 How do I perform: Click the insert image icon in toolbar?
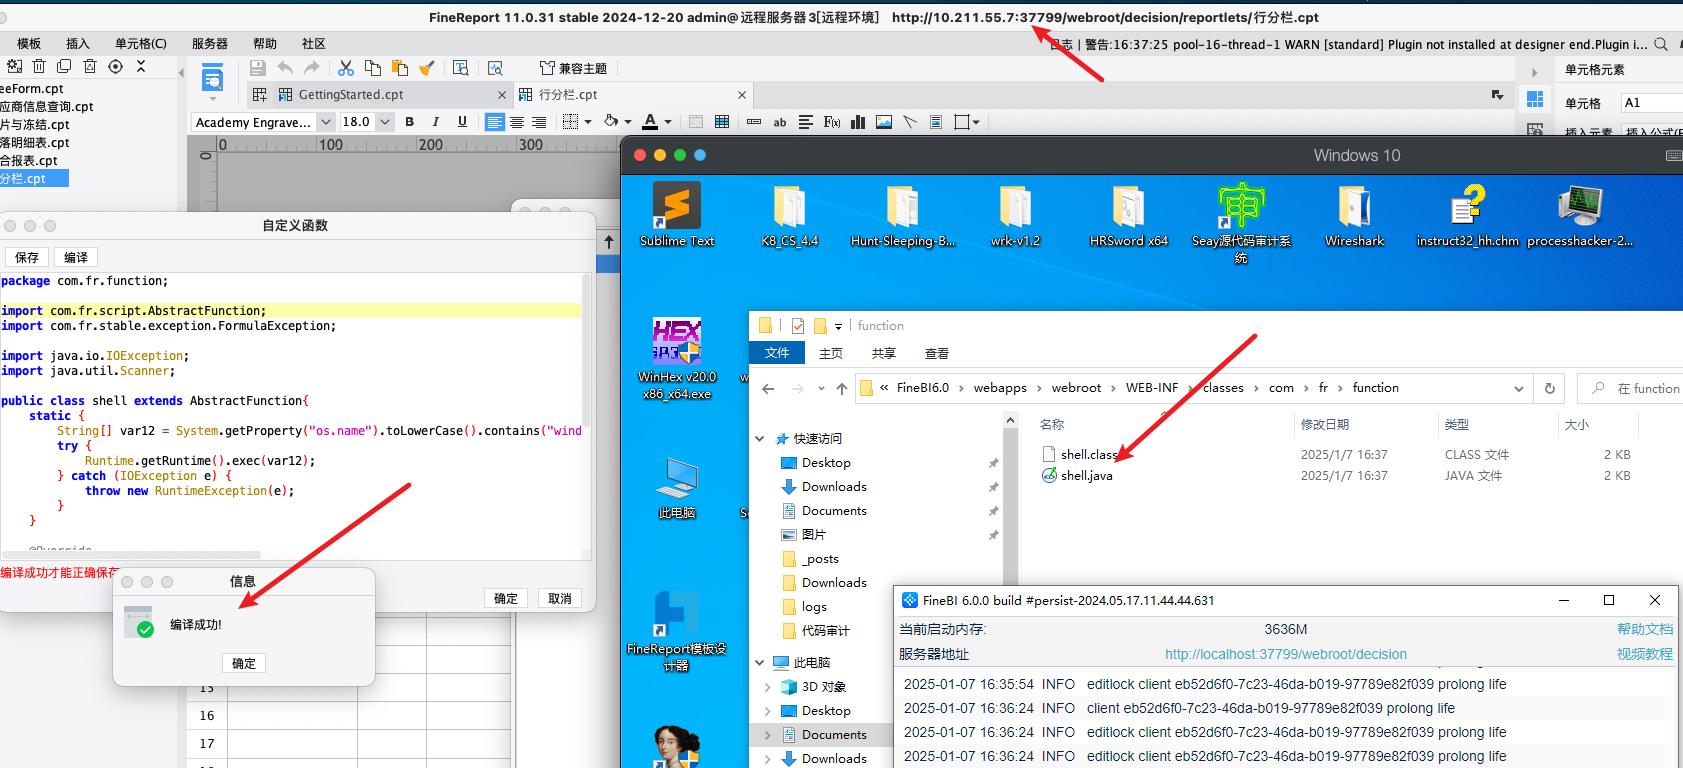(884, 122)
